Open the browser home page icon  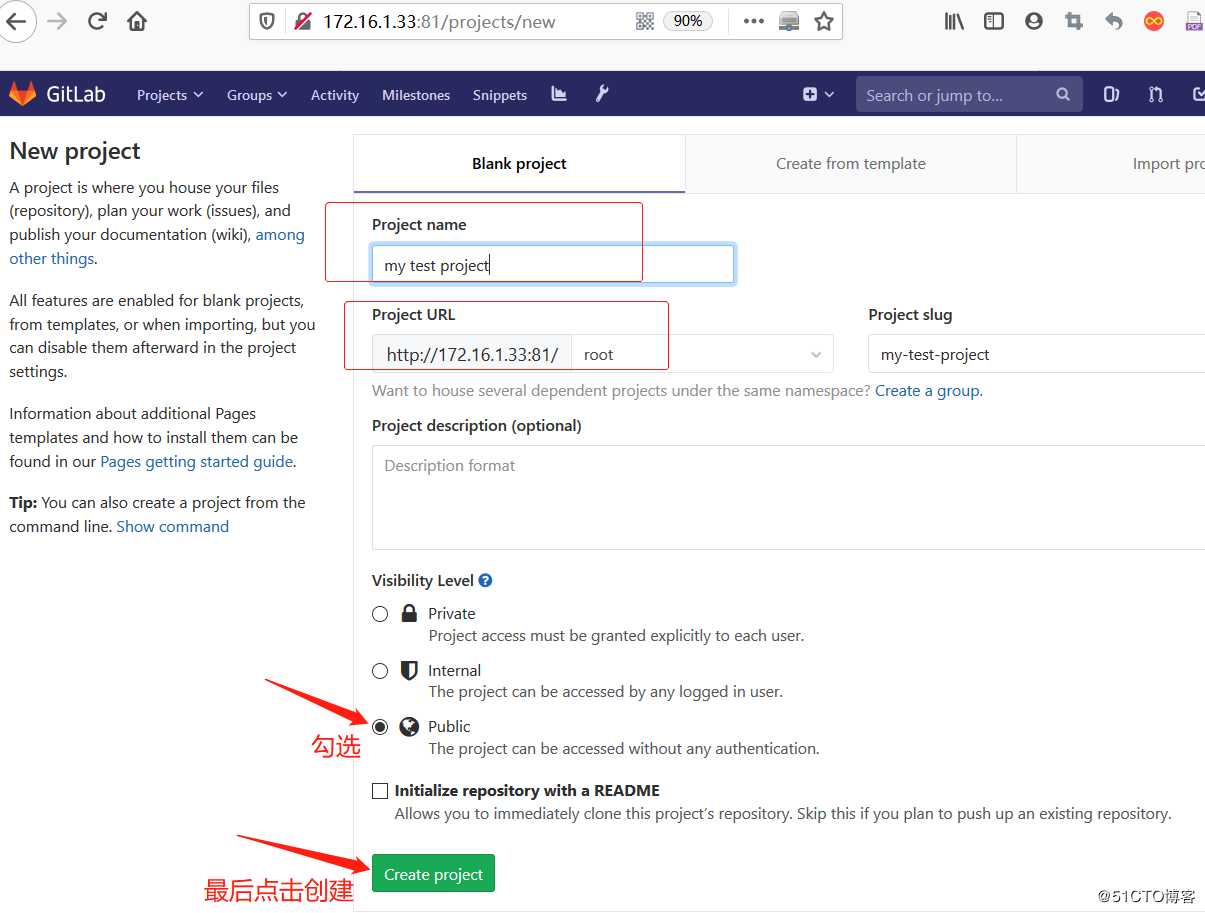[x=137, y=21]
